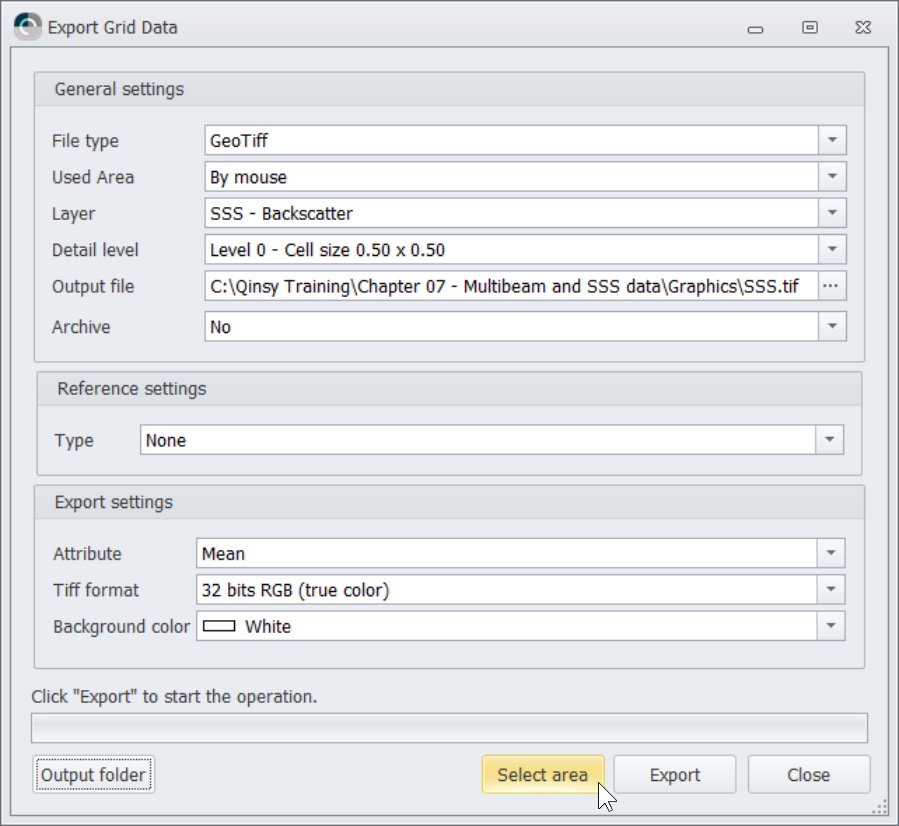Image resolution: width=899 pixels, height=826 pixels.
Task: Minimize the Export Grid Data window
Action: 756,28
